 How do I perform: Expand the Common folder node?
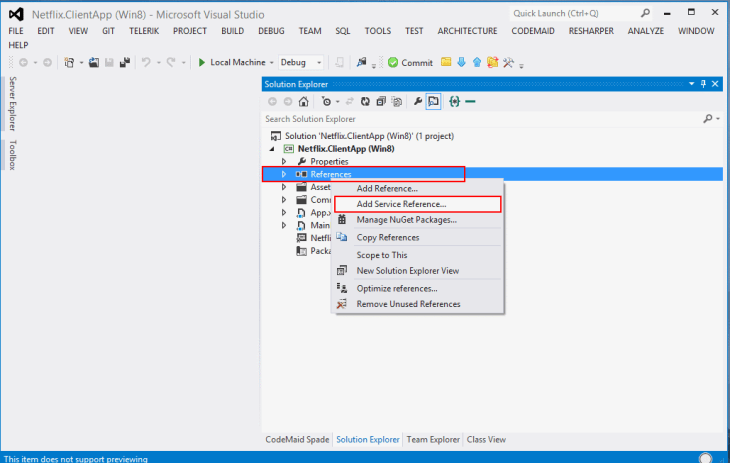284,200
